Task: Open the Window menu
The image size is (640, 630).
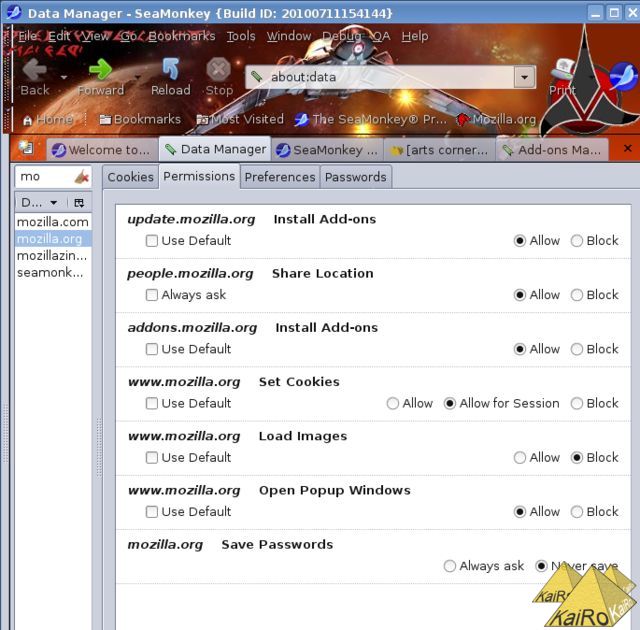Action: click(x=289, y=36)
